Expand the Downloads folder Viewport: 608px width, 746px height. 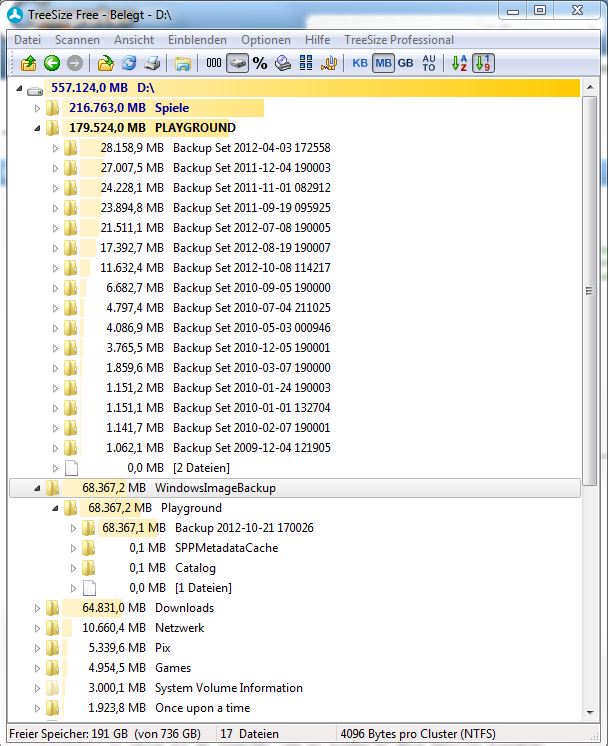click(x=37, y=608)
